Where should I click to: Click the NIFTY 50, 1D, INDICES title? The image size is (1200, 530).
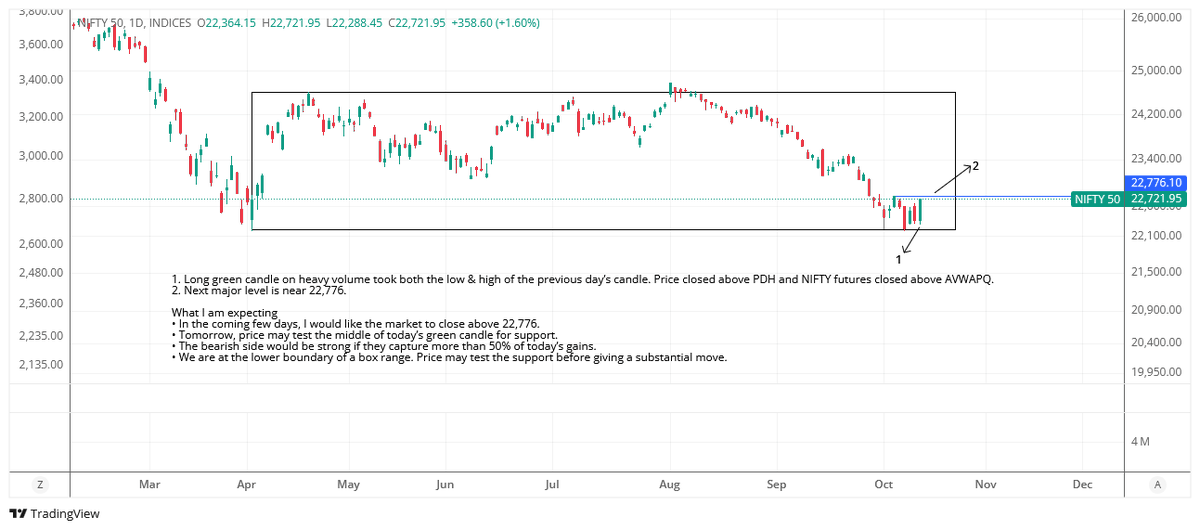click(134, 22)
